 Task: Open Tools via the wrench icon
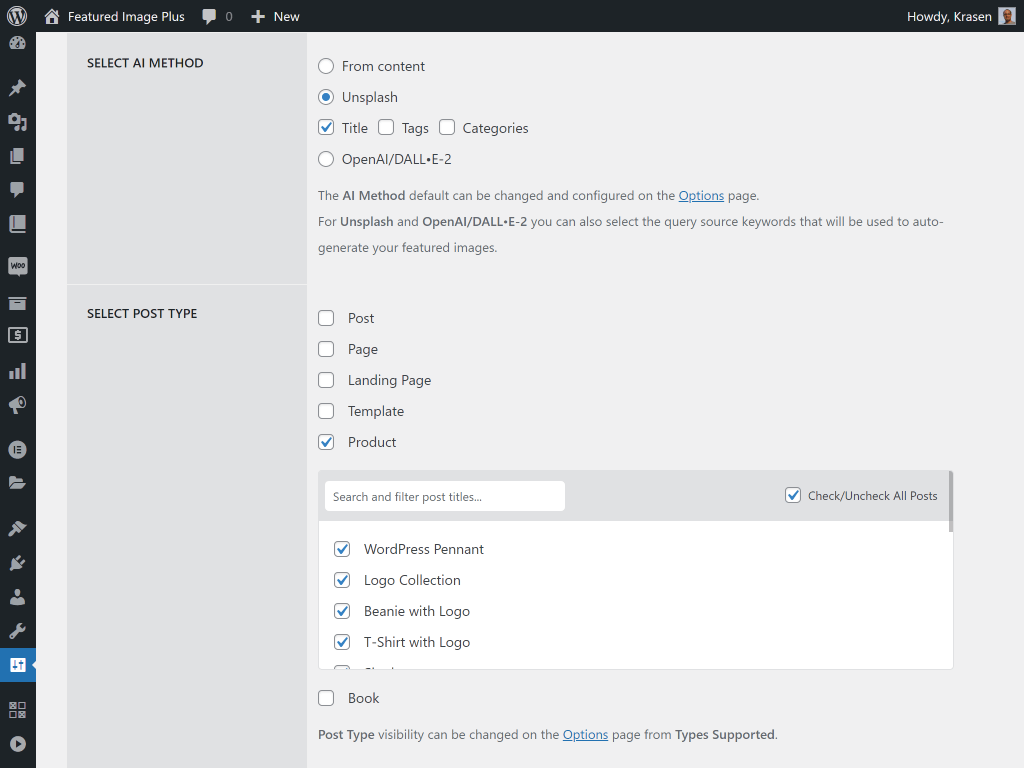18,631
